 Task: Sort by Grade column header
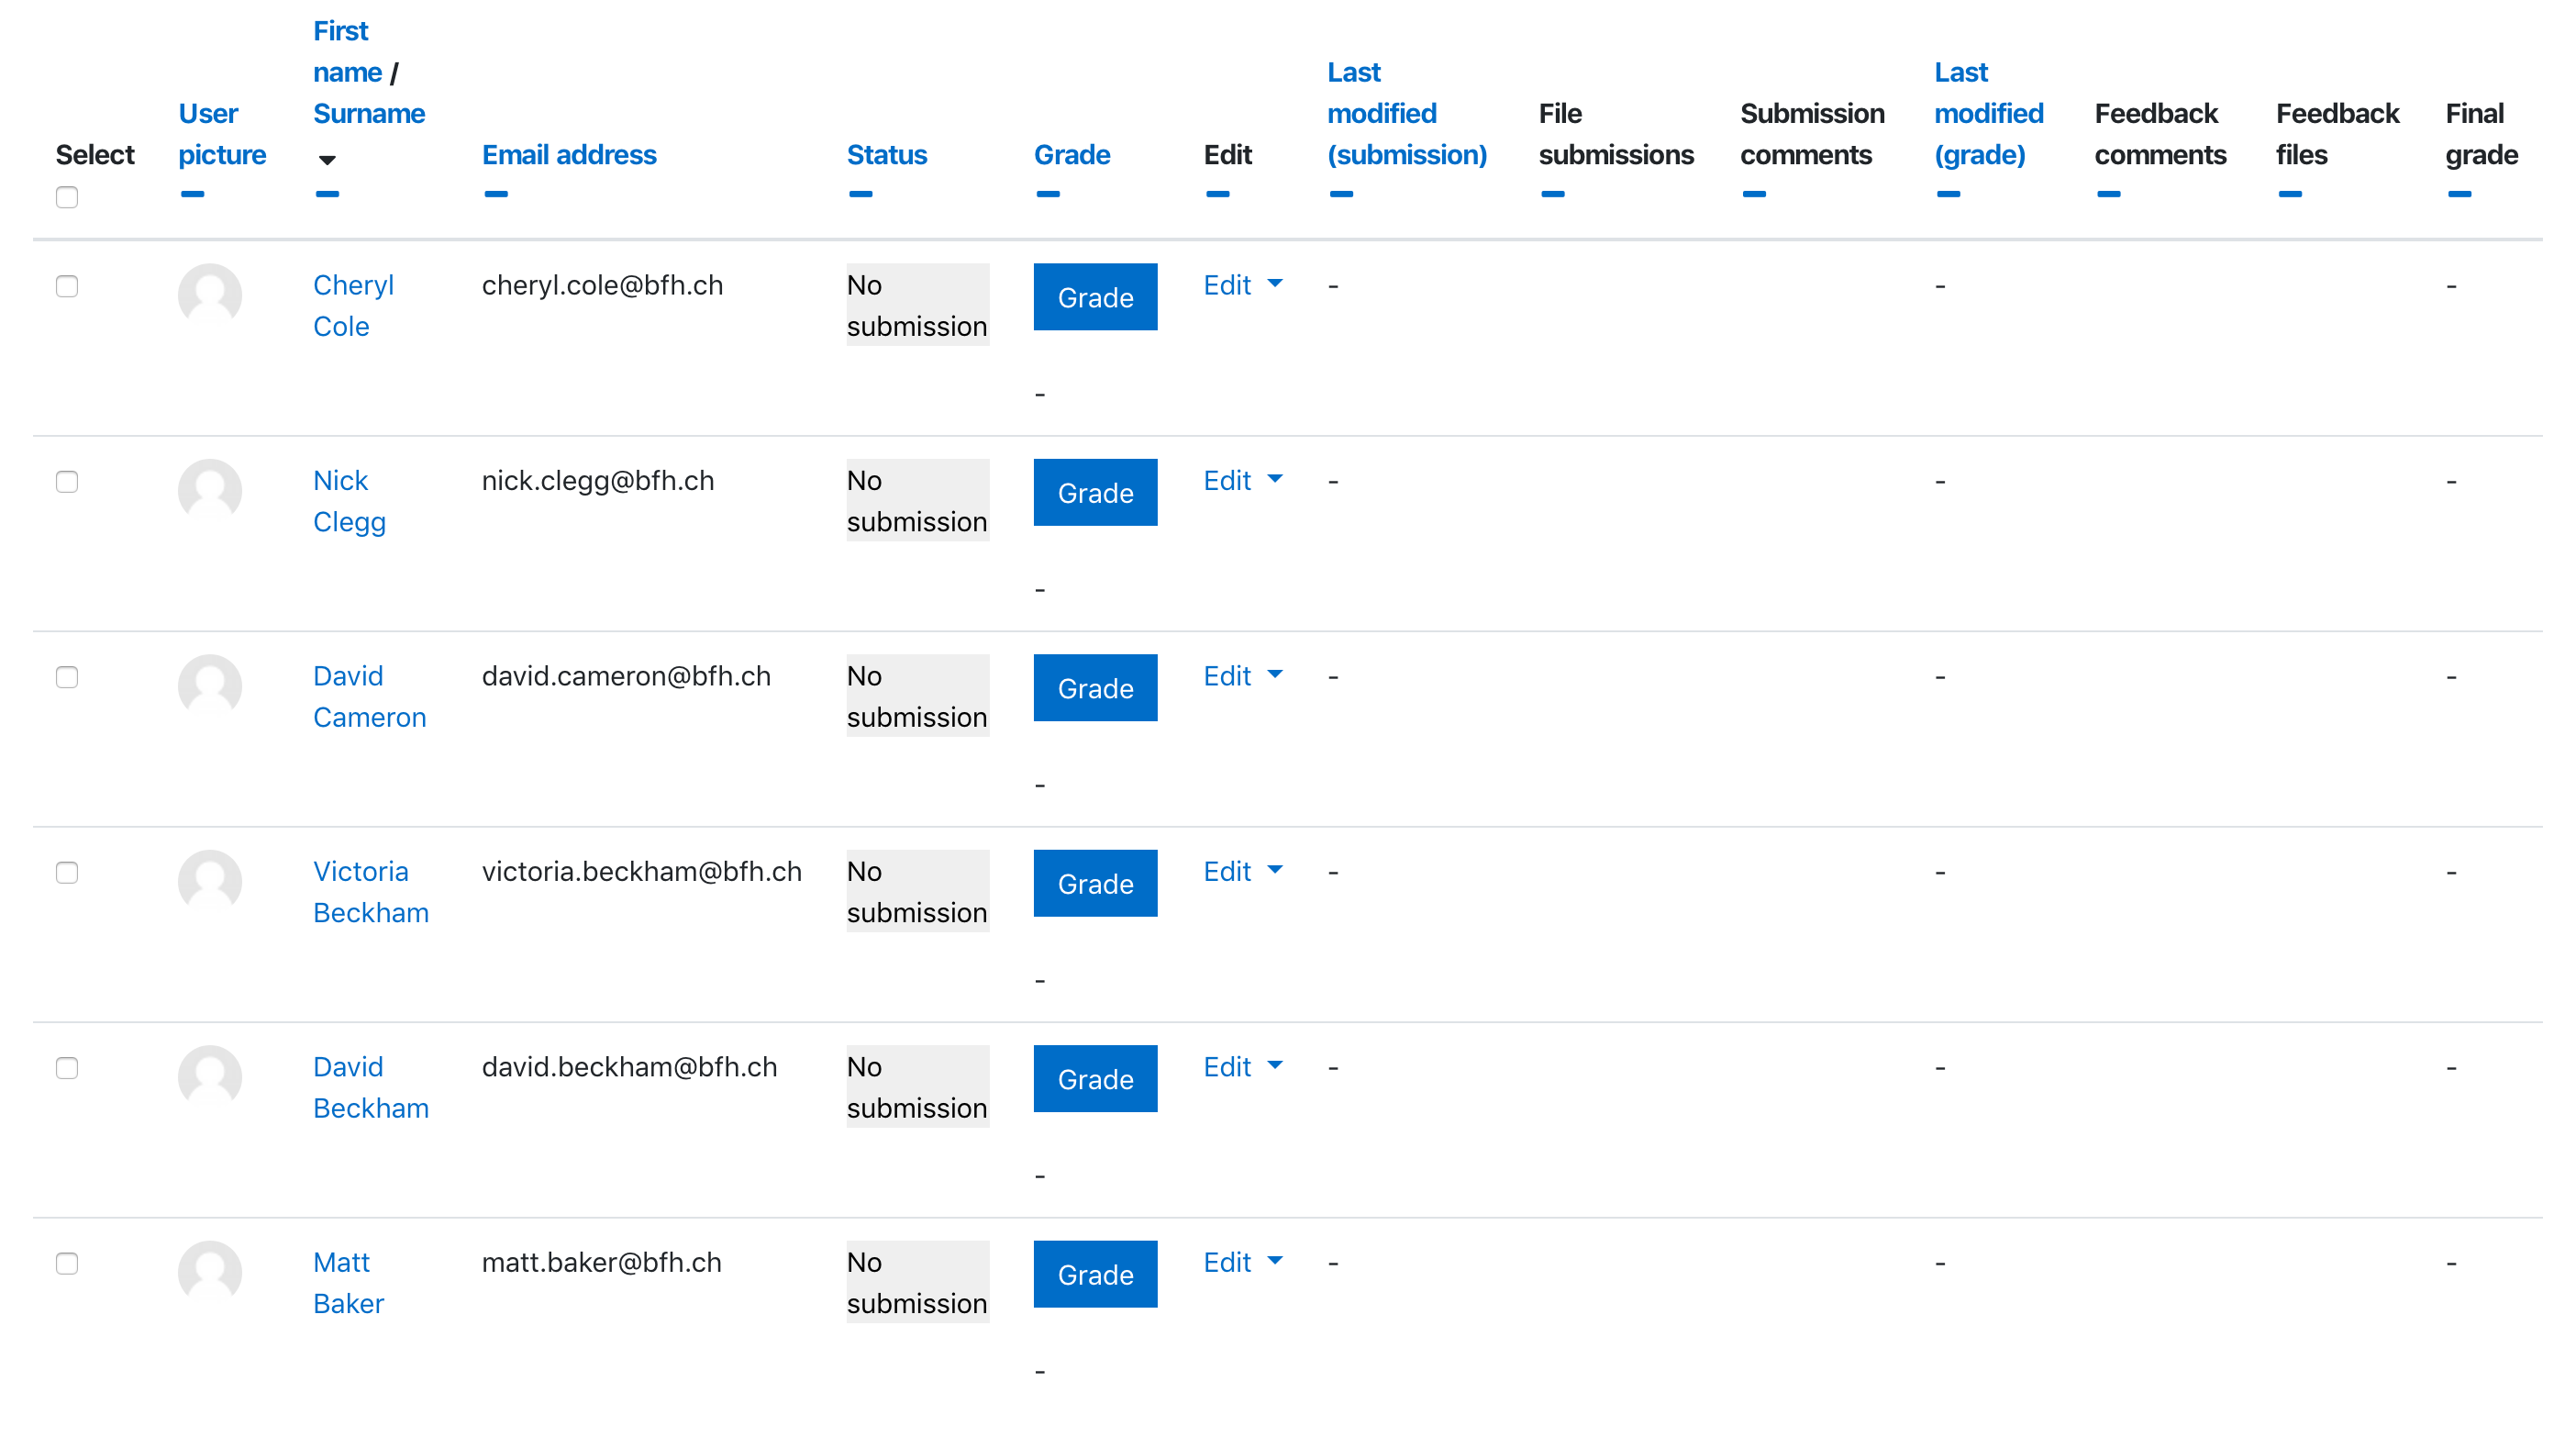click(x=1072, y=155)
